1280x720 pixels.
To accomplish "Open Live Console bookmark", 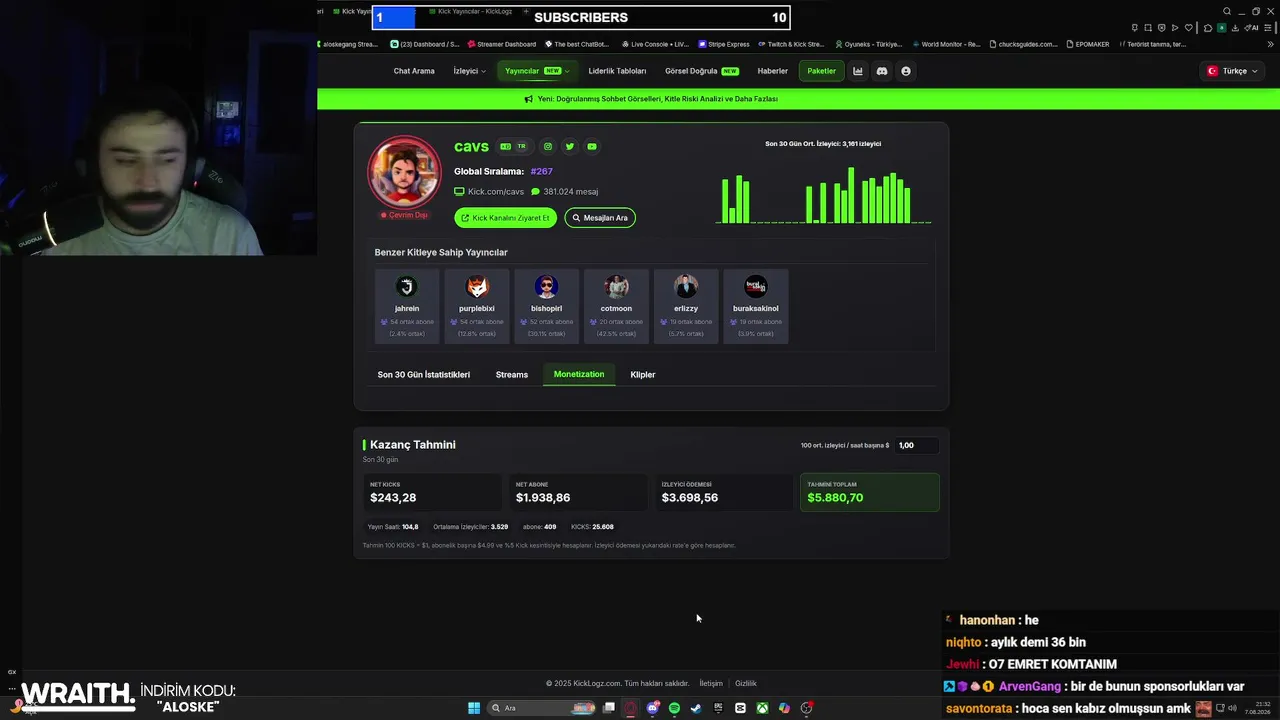I will (655, 44).
